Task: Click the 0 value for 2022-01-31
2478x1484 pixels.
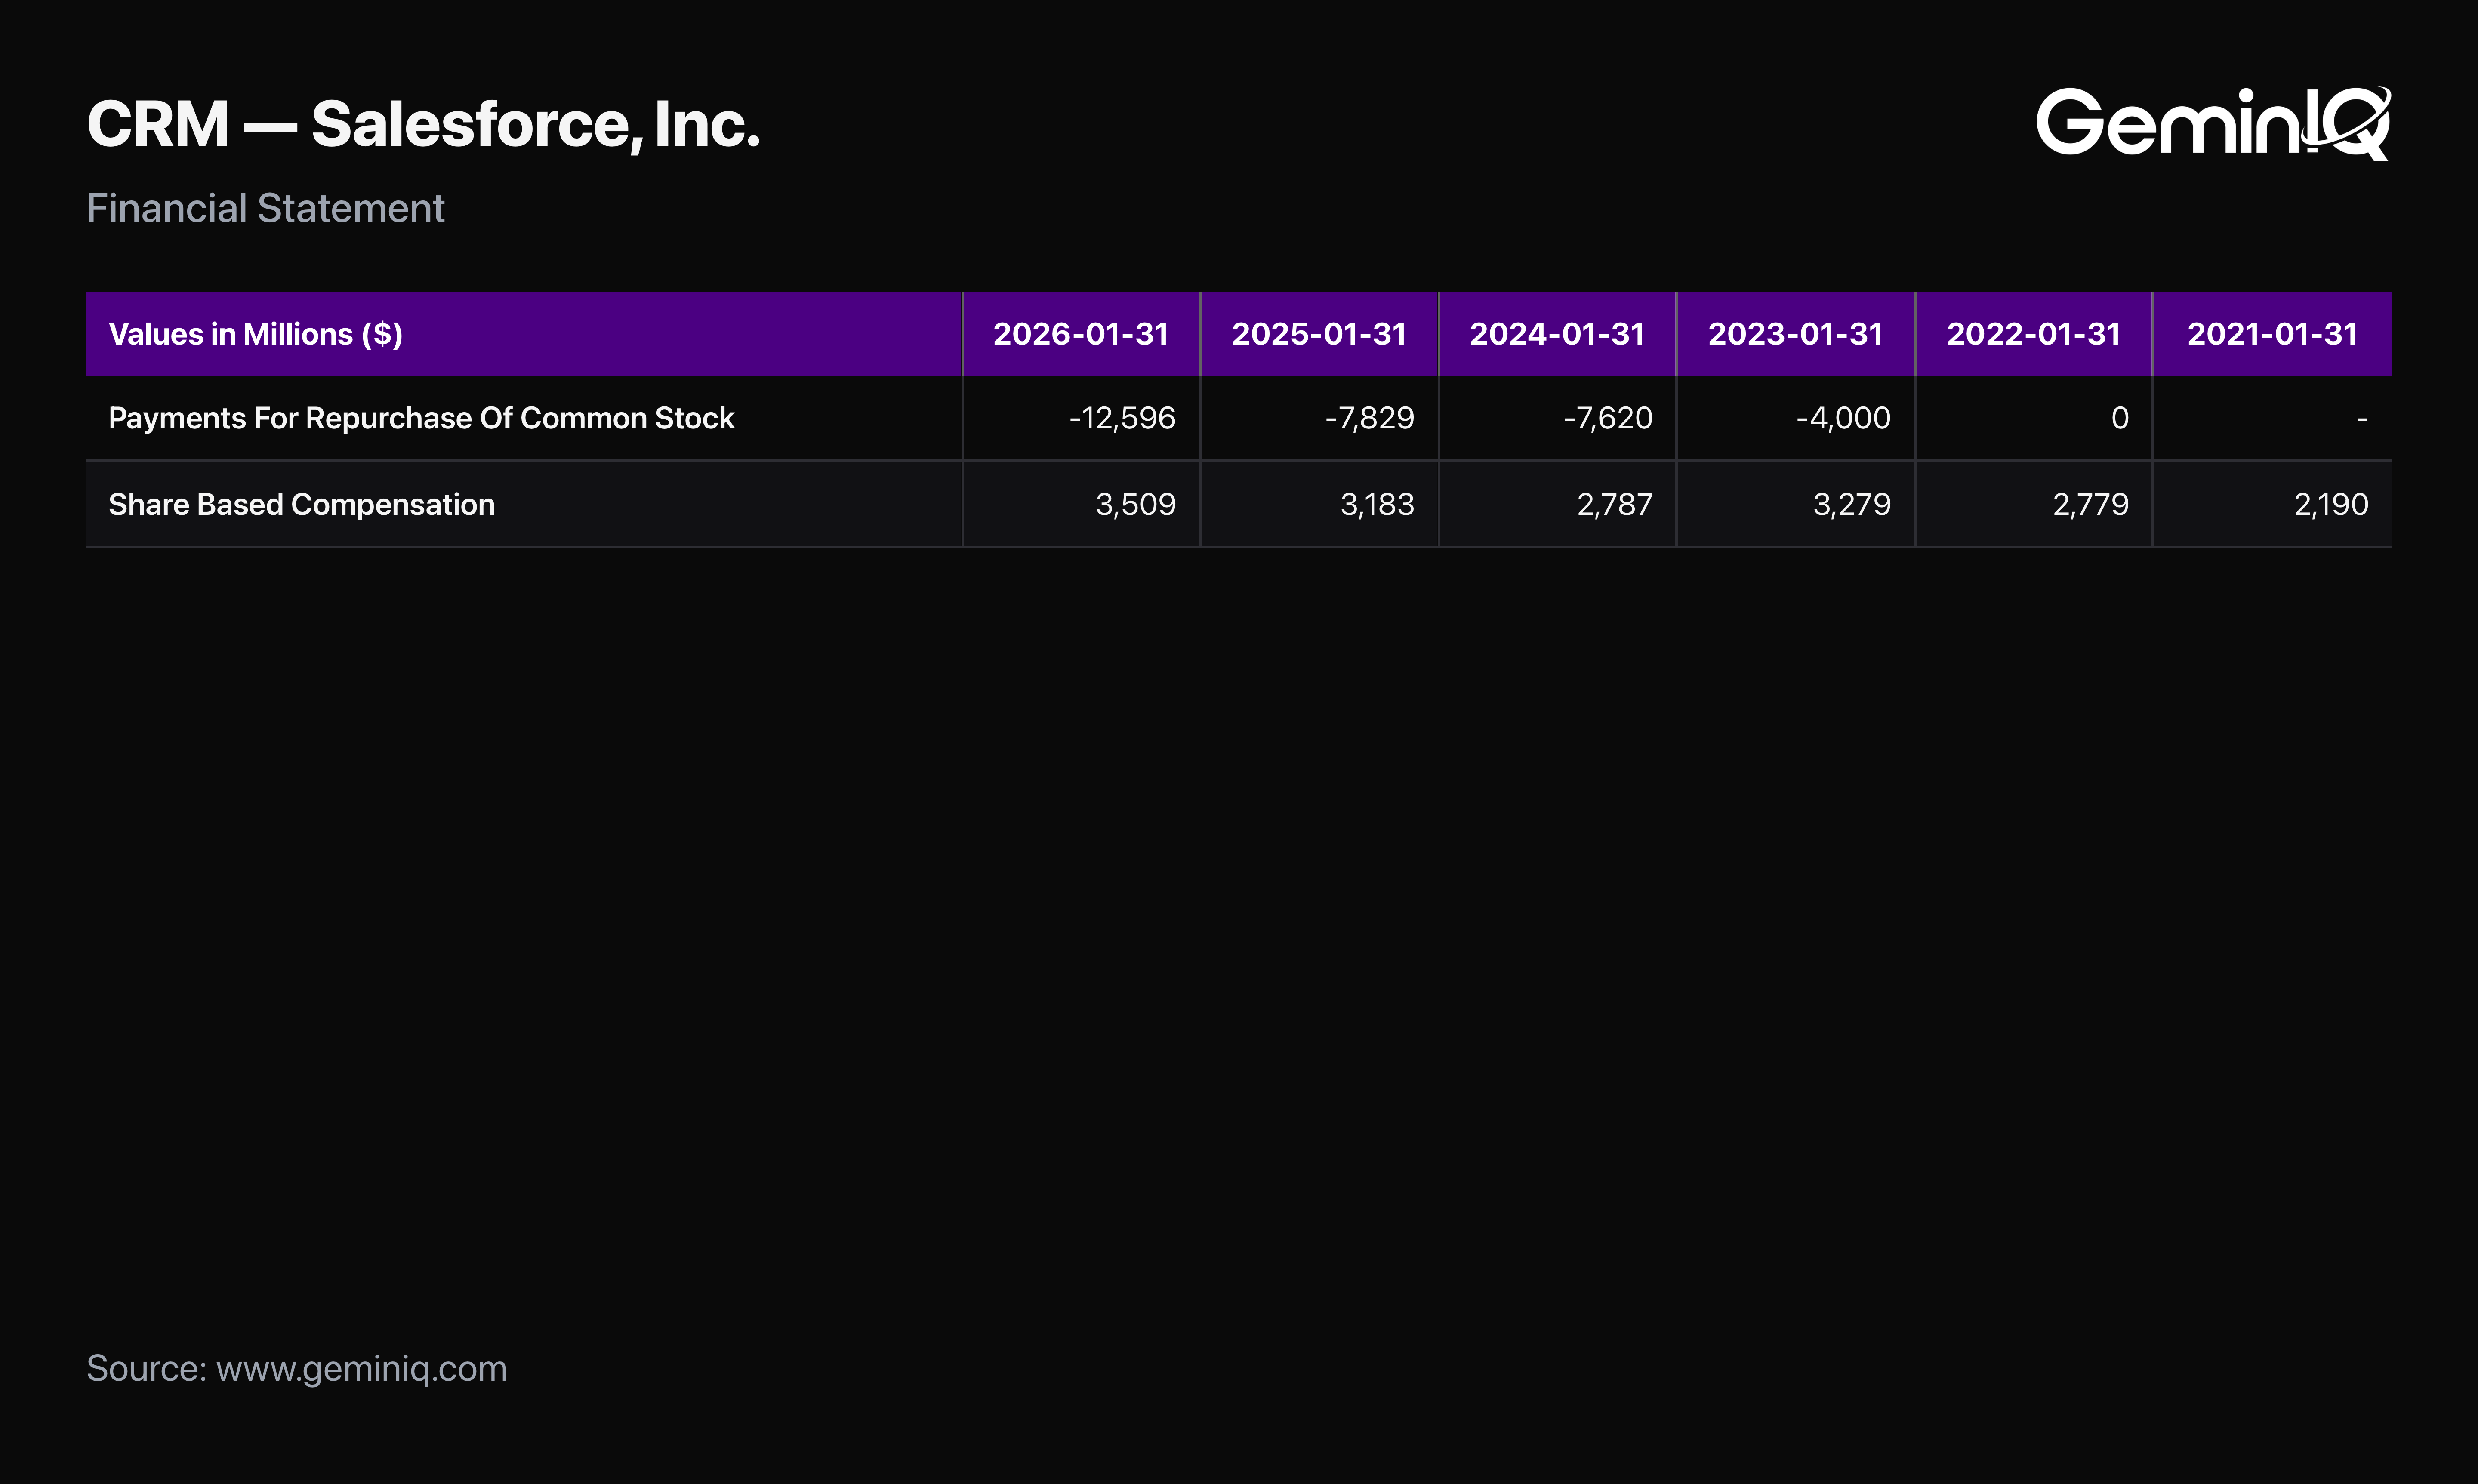Action: point(2119,418)
